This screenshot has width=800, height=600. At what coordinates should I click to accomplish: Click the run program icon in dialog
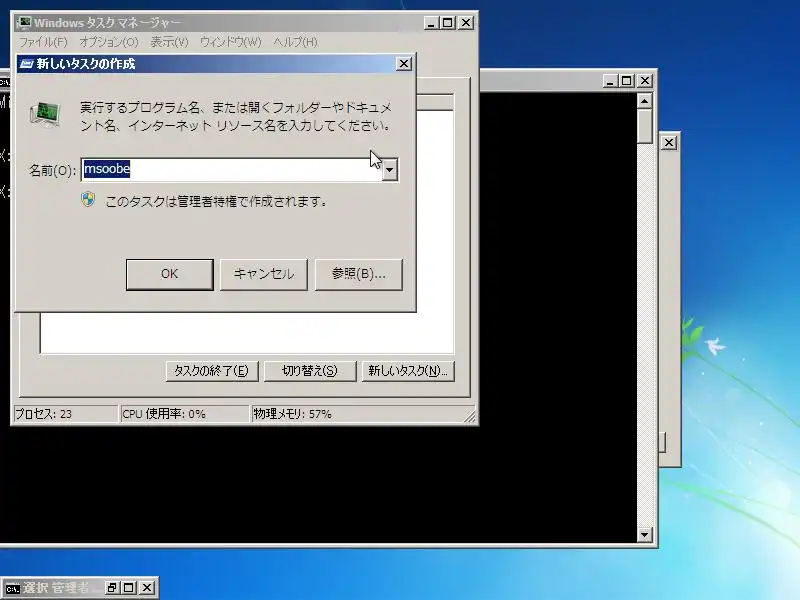coord(45,115)
